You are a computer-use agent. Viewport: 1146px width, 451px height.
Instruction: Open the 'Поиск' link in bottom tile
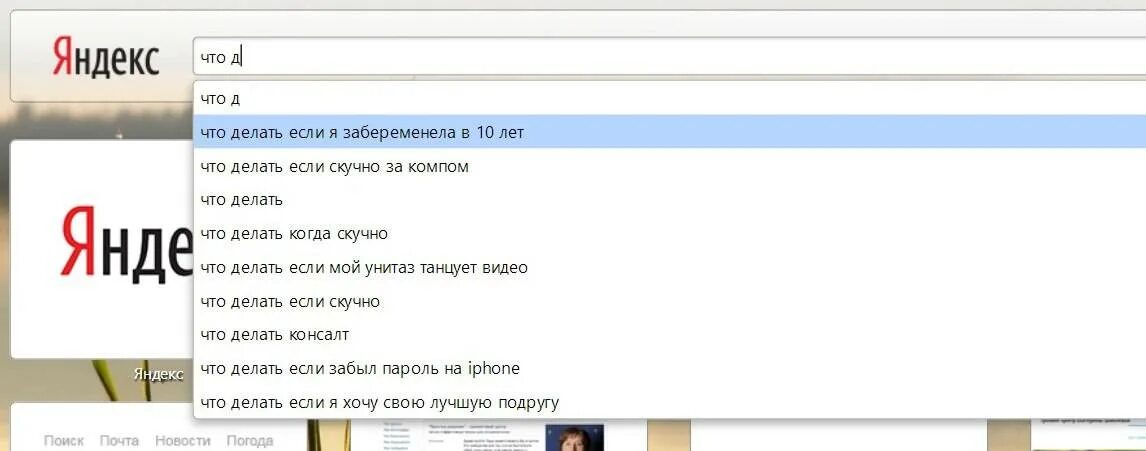click(x=64, y=441)
